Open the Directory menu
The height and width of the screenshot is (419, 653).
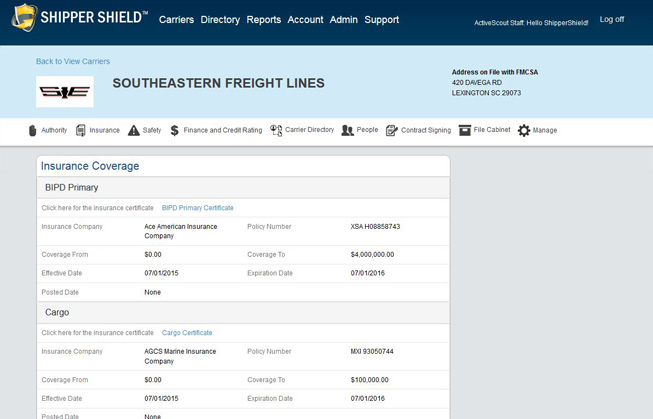tap(220, 20)
